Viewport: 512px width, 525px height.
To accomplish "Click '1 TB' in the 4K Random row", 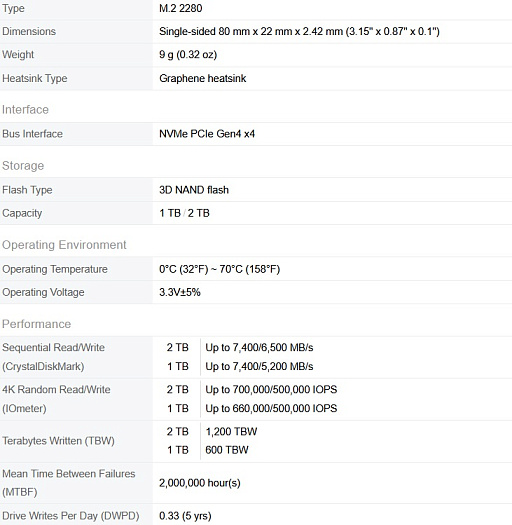I will pyautogui.click(x=177, y=408).
